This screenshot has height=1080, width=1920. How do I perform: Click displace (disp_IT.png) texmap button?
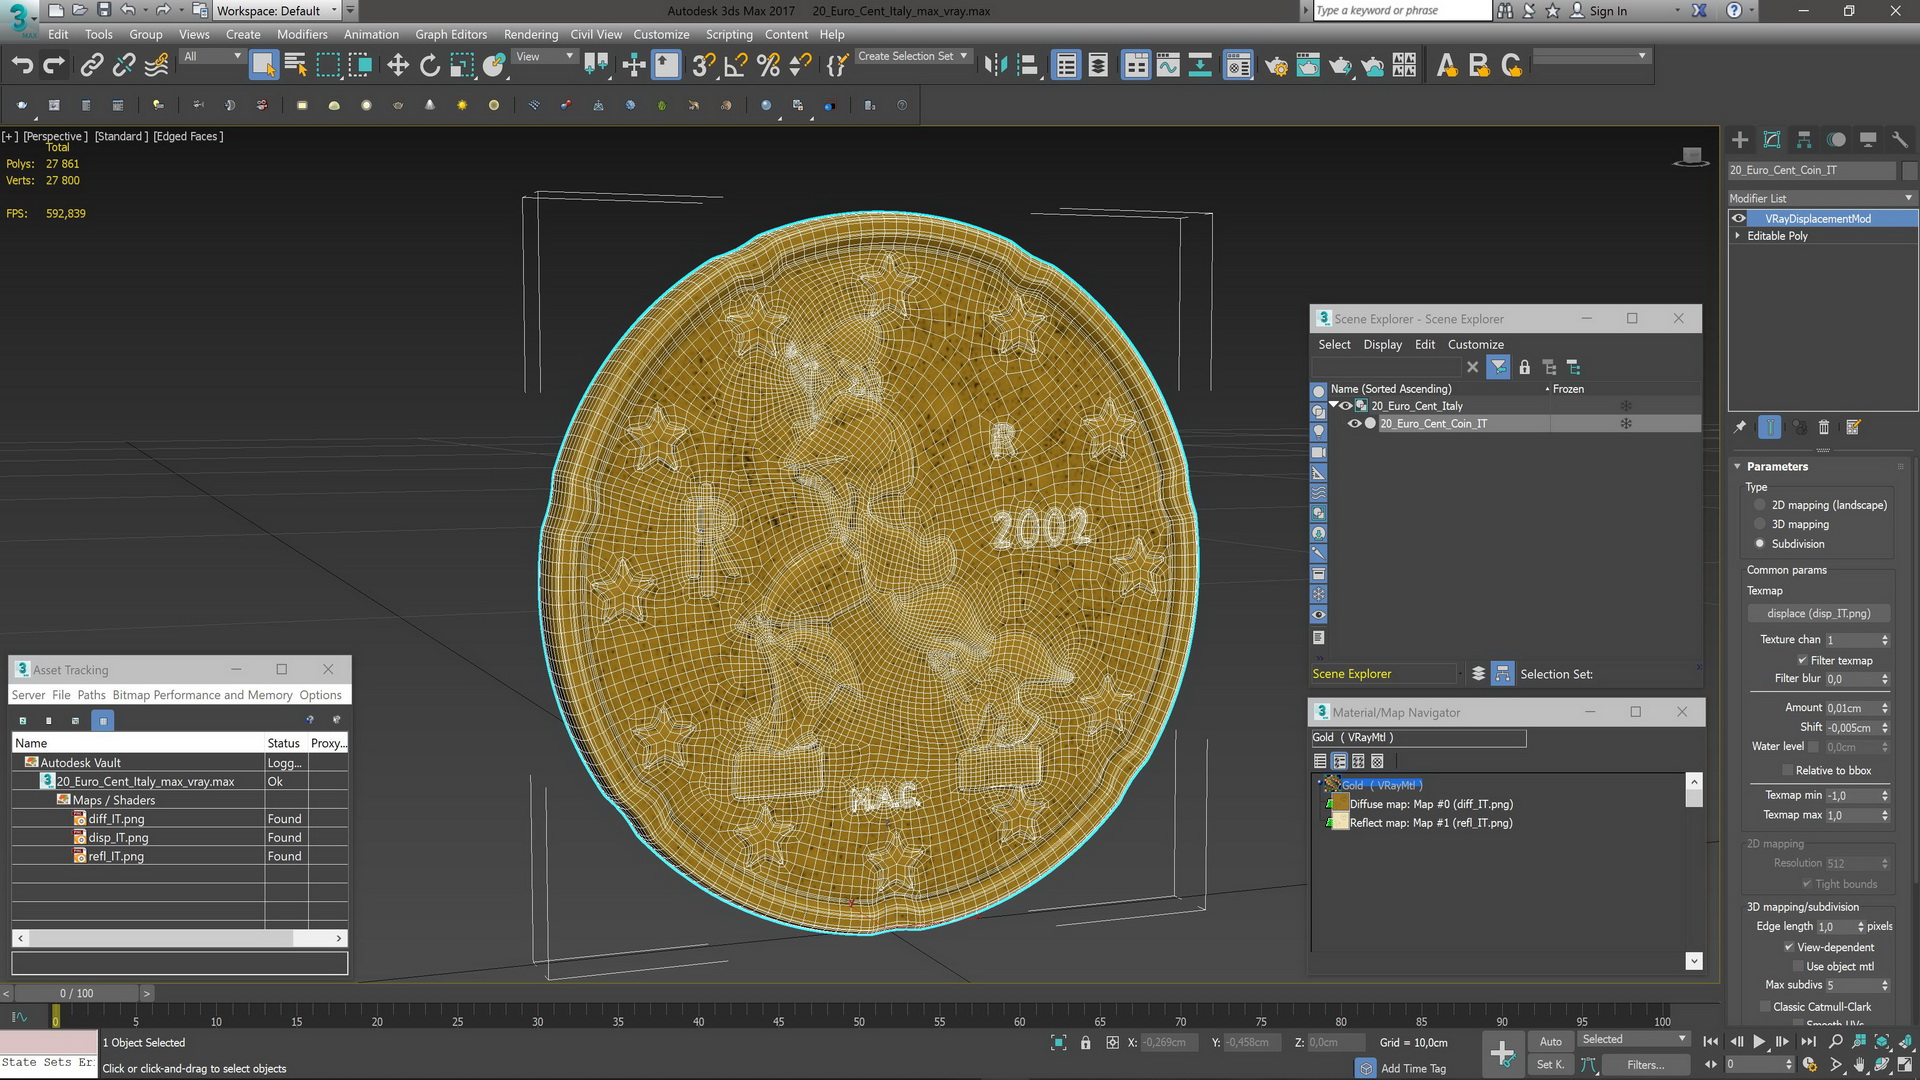click(1818, 614)
